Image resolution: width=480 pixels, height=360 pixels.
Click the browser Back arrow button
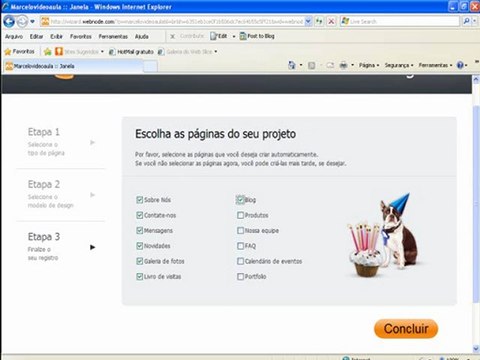tap(9, 21)
